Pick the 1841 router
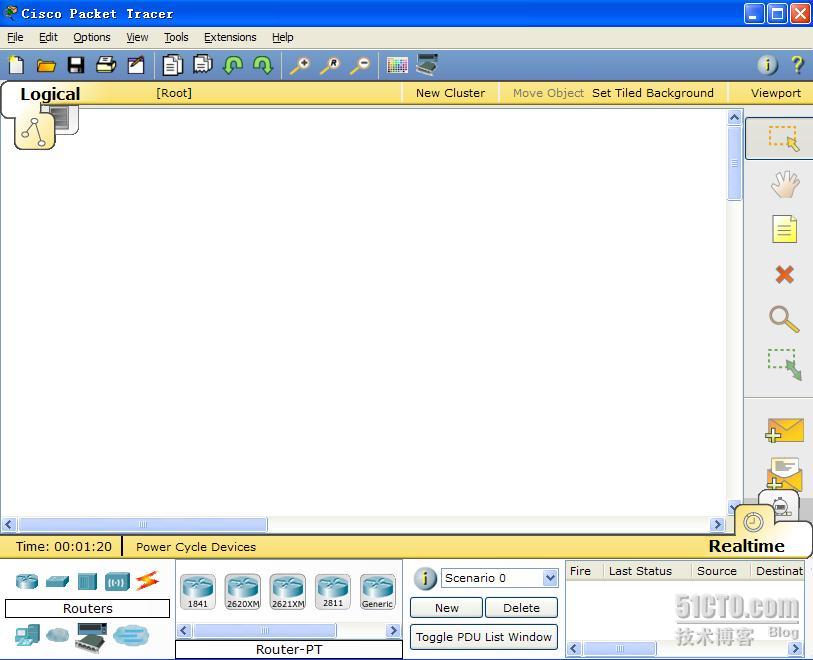813x660 pixels. 198,592
